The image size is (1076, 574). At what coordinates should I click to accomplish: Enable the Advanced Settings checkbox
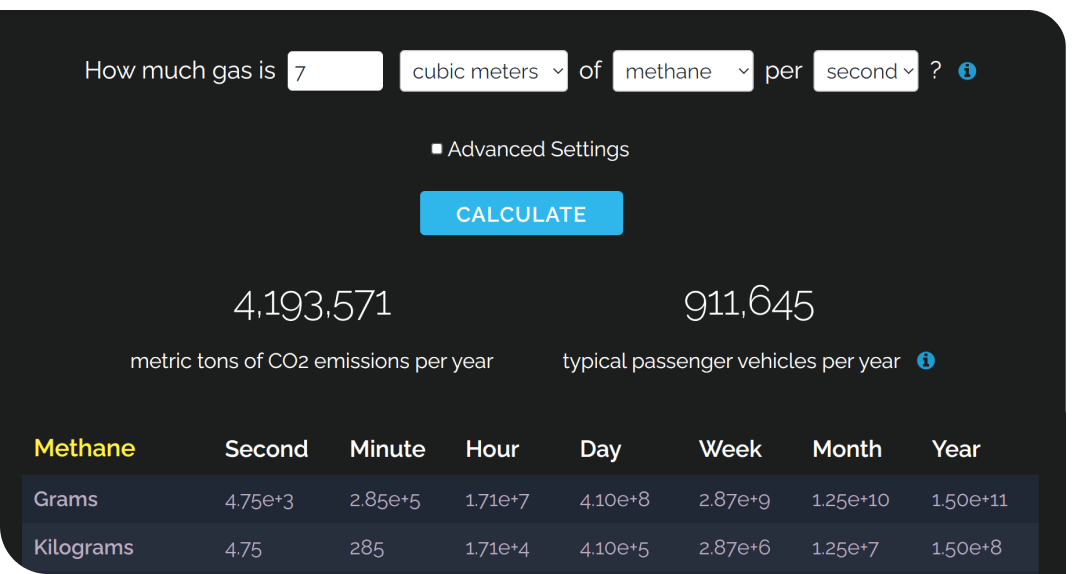(x=437, y=149)
